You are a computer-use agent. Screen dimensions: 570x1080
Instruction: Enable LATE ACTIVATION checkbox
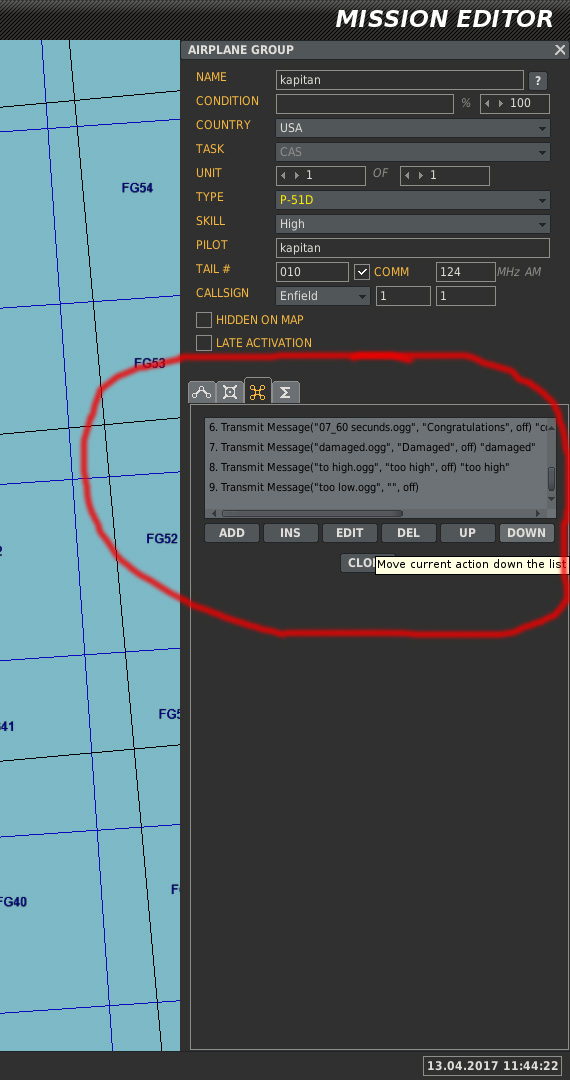(x=204, y=343)
